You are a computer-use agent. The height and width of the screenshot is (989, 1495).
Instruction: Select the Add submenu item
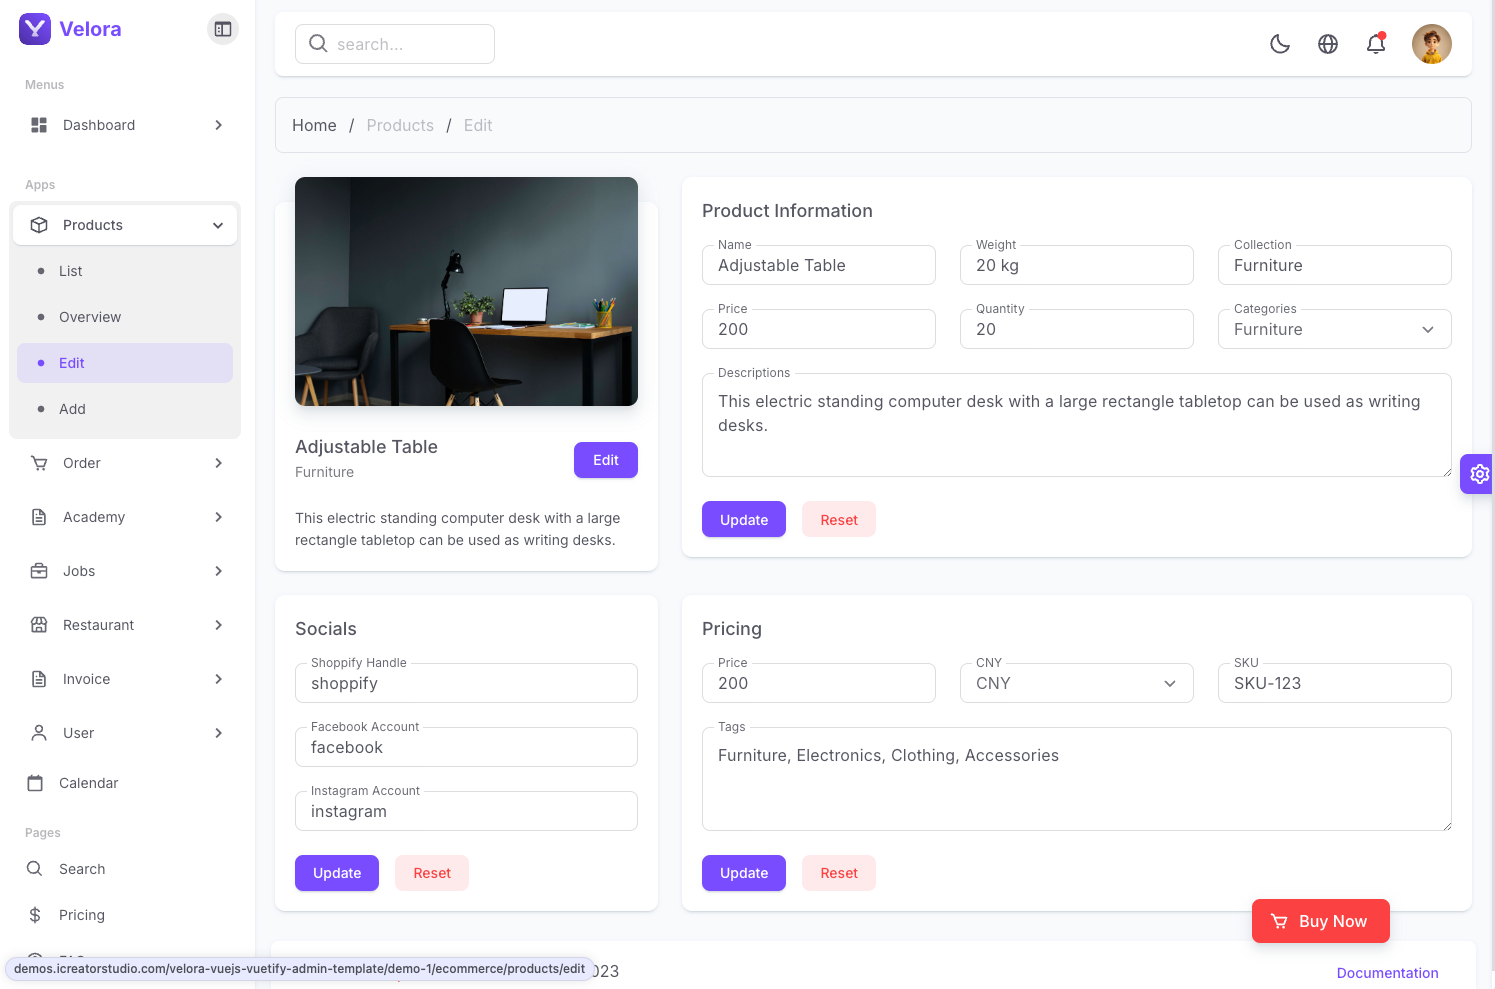[72, 409]
